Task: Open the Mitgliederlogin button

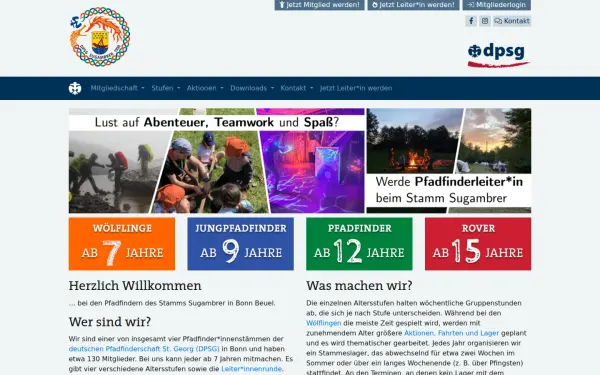Action: [x=497, y=5]
